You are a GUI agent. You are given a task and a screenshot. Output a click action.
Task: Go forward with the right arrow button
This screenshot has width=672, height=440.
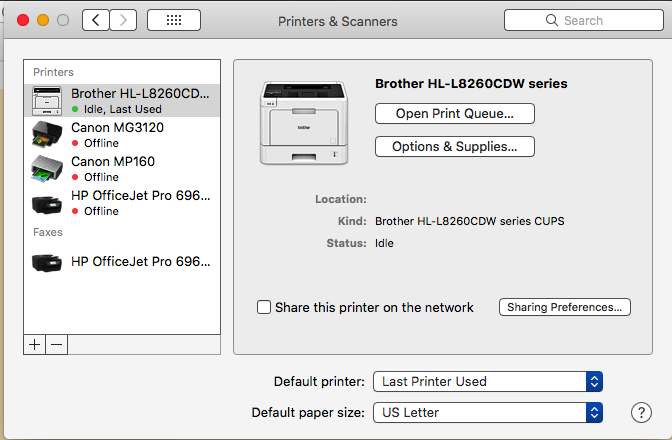click(x=123, y=20)
